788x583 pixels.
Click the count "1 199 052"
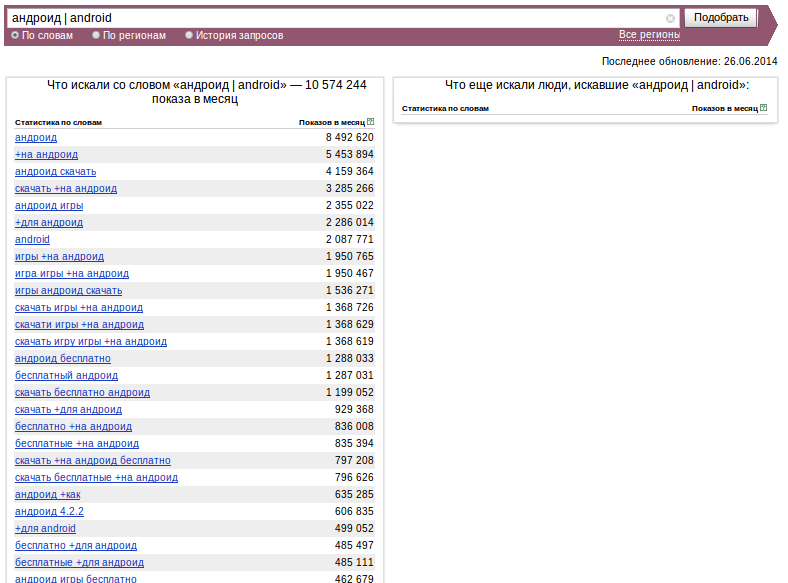pos(349,393)
